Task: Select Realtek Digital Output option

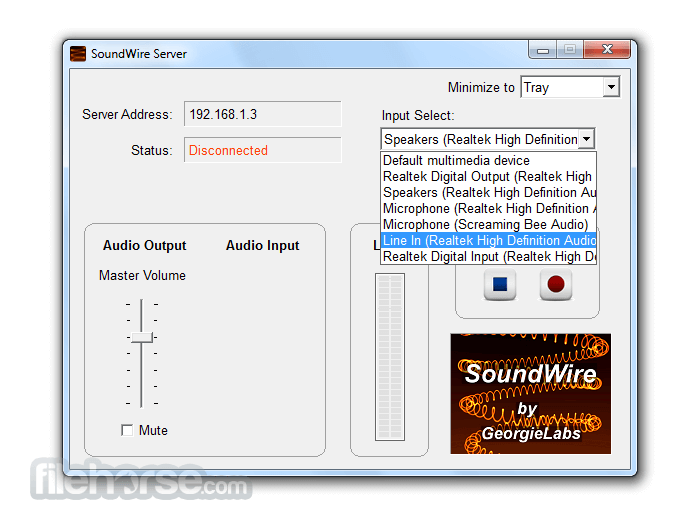Action: [x=488, y=176]
